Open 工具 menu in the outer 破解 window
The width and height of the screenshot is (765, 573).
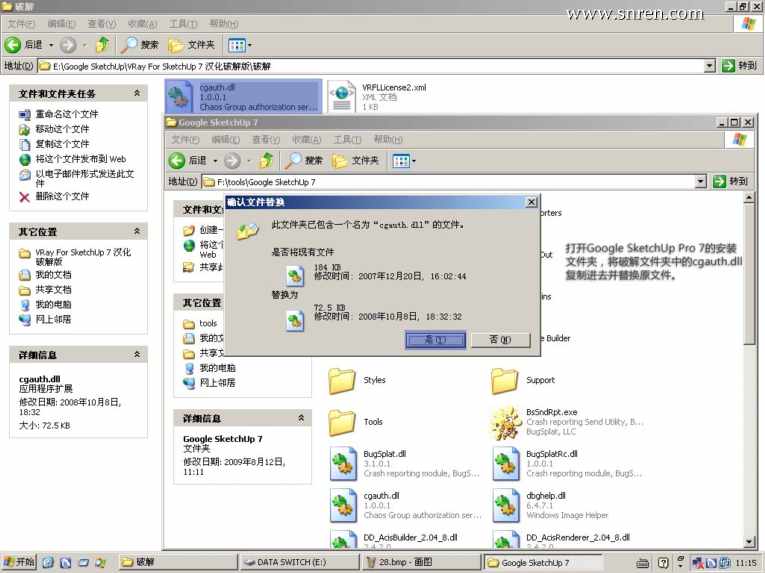(183, 23)
